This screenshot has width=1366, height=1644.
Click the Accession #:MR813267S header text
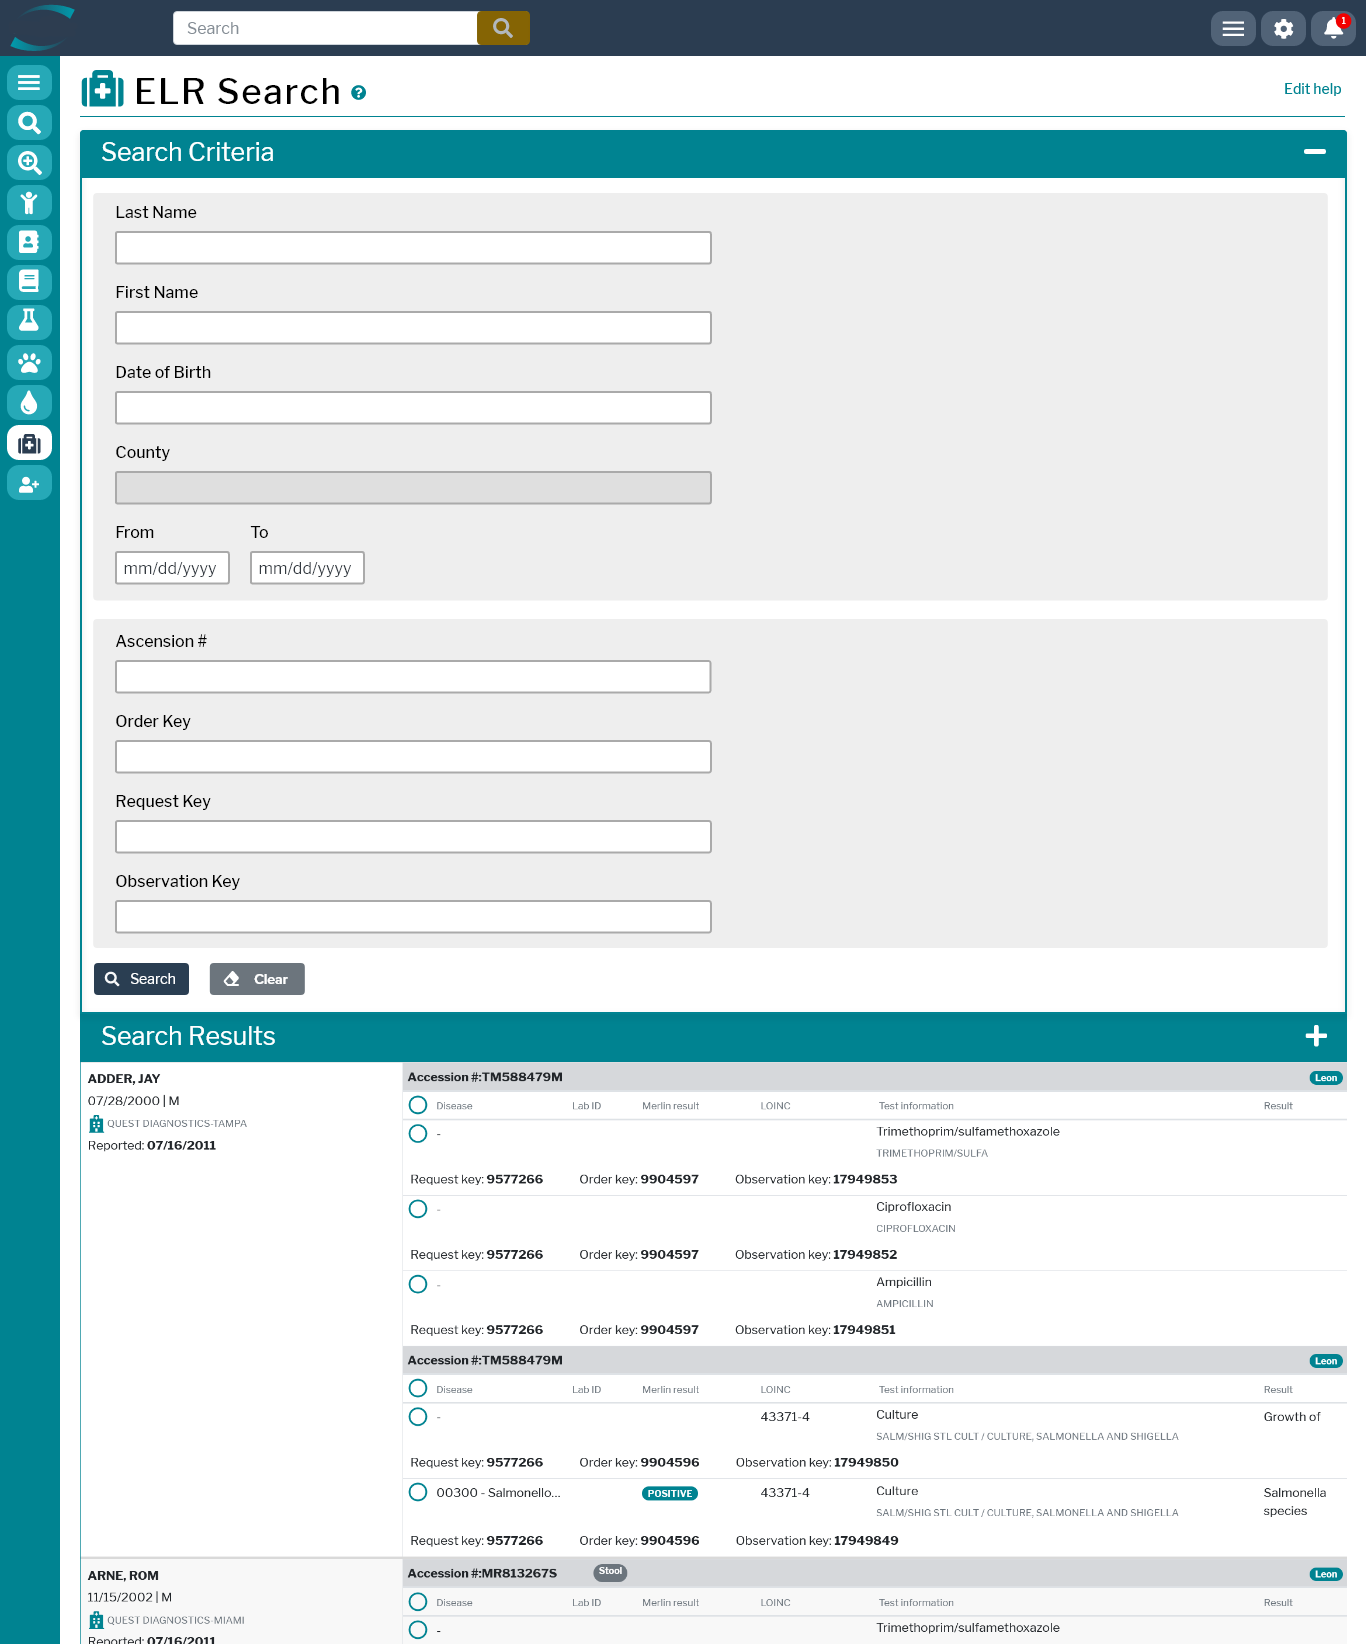[x=482, y=1574]
